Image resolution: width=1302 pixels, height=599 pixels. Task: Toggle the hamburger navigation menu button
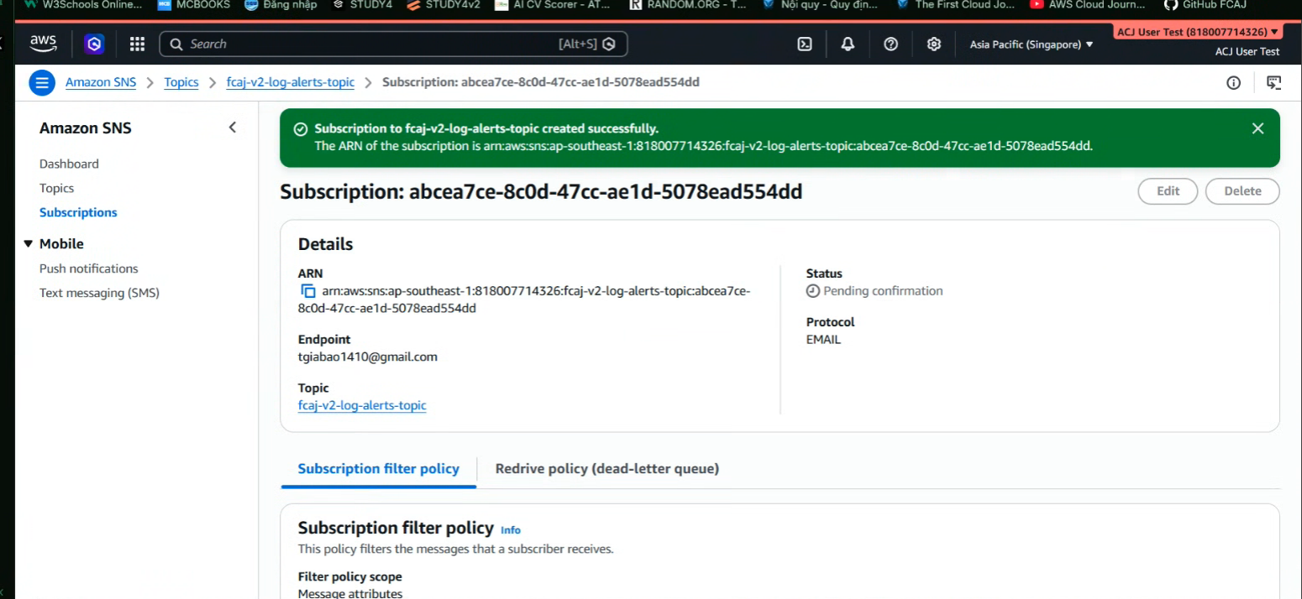(42, 82)
